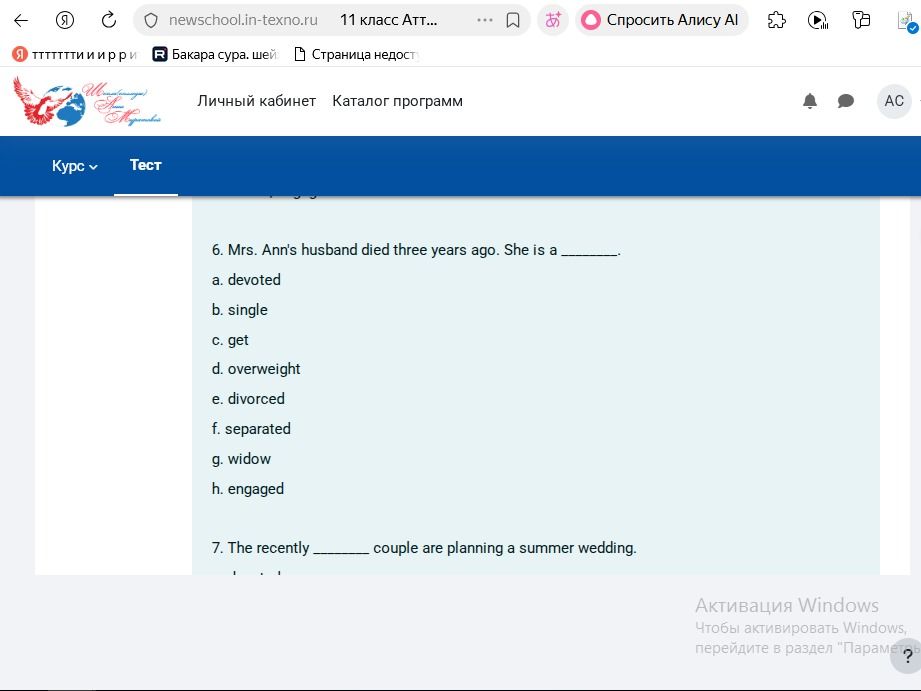Click the newschool.in-texno.ru address field
This screenshot has width=921, height=691.
pyautogui.click(x=243, y=20)
